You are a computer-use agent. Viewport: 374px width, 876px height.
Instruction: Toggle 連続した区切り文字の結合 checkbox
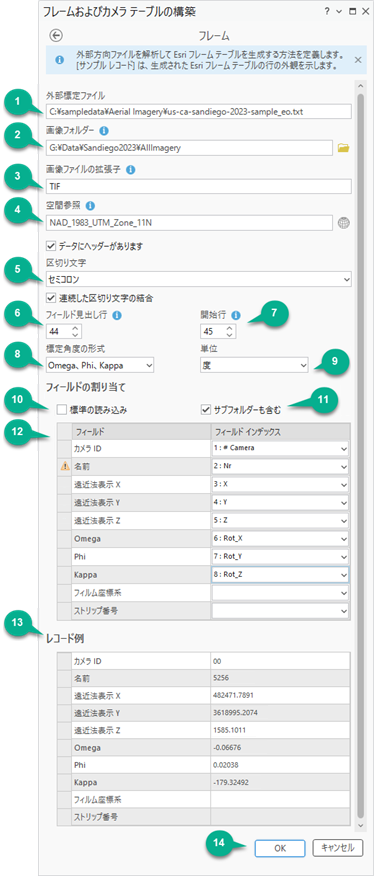[51, 298]
